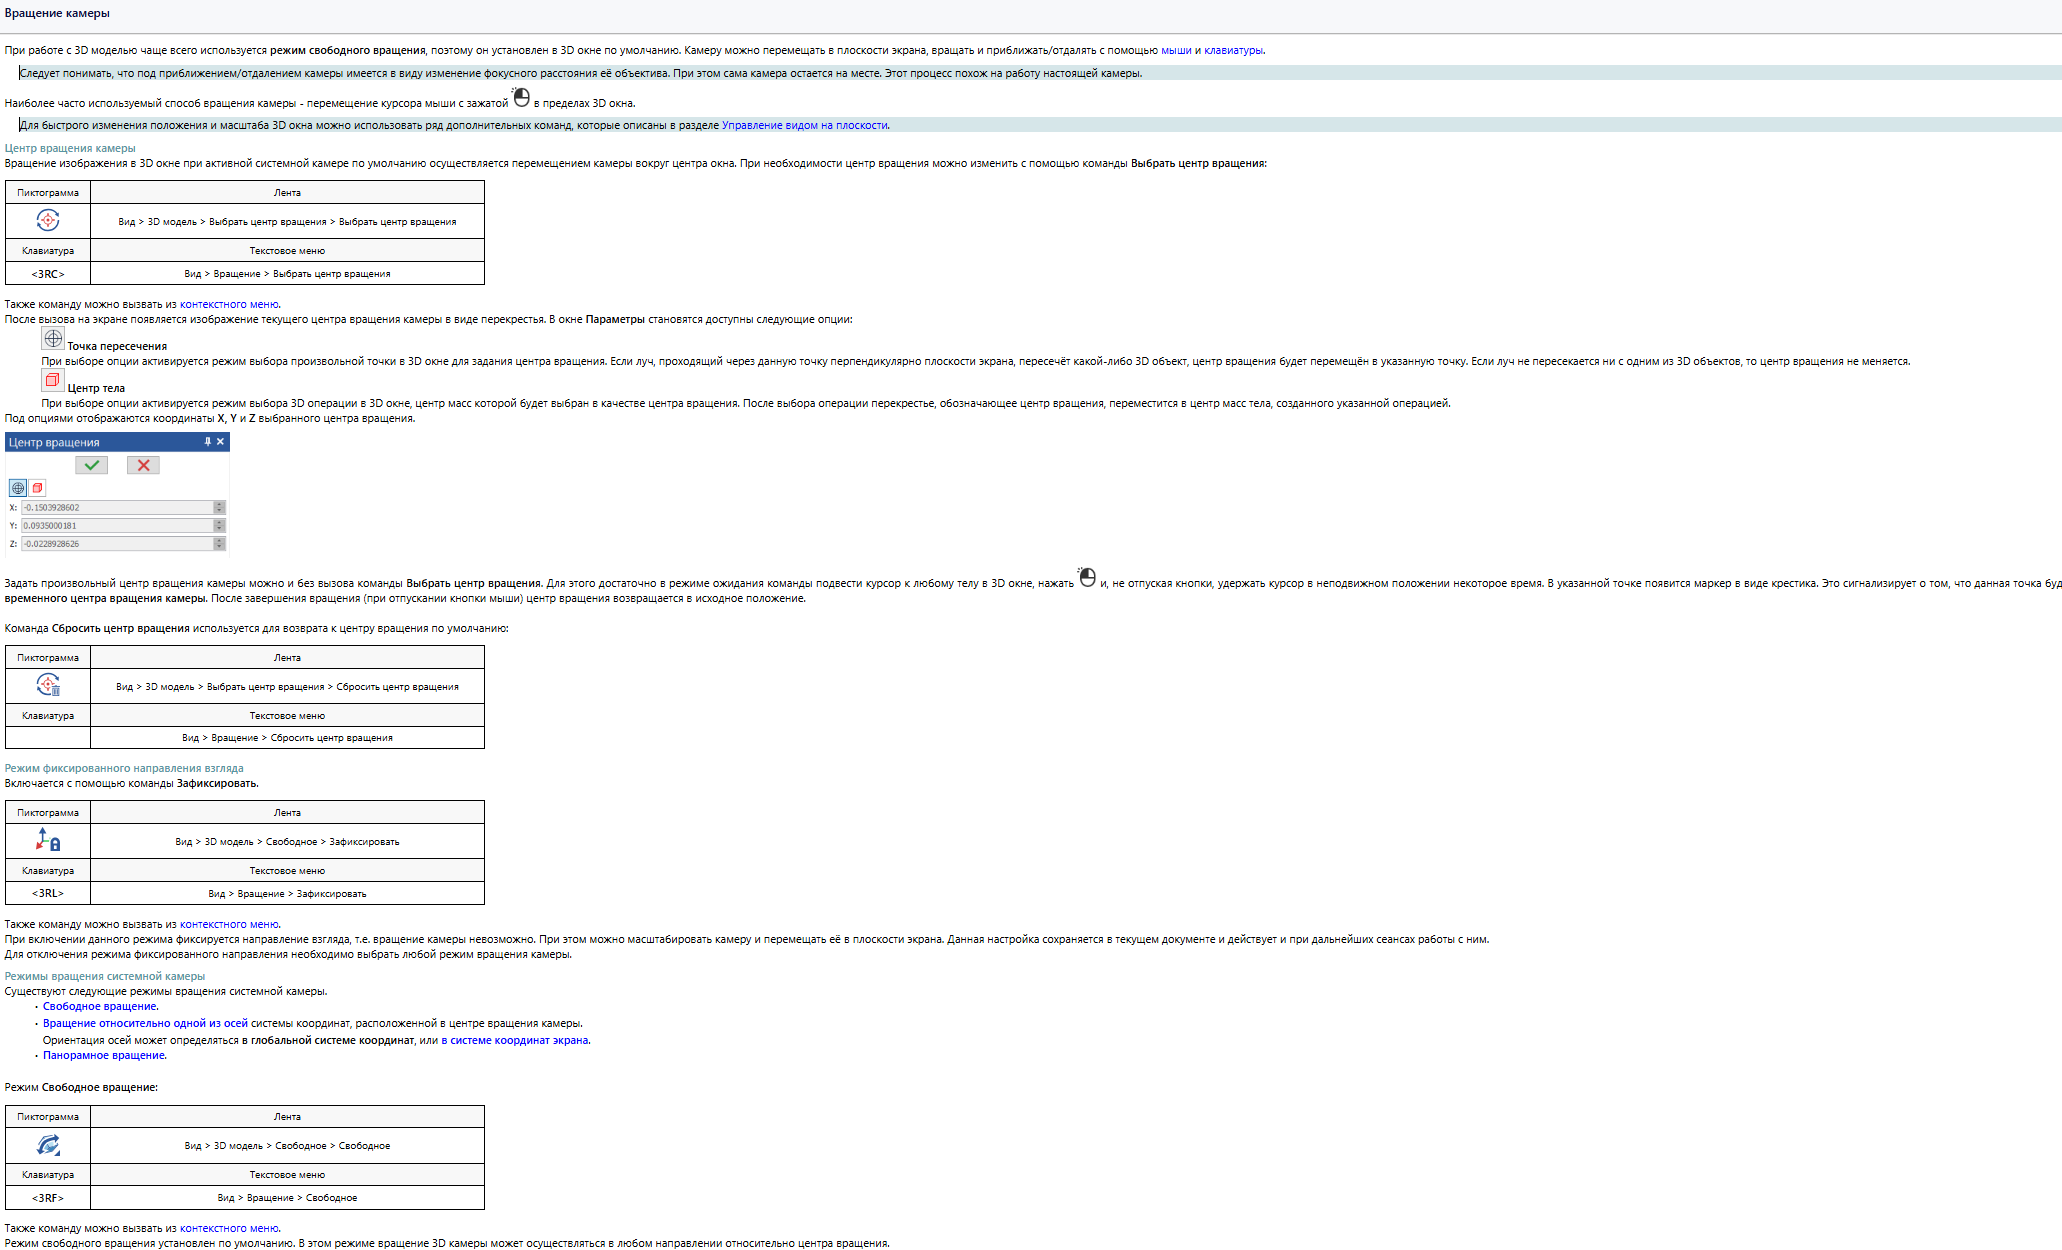Click green checkmark in Центр вращения panel

pyautogui.click(x=91, y=465)
